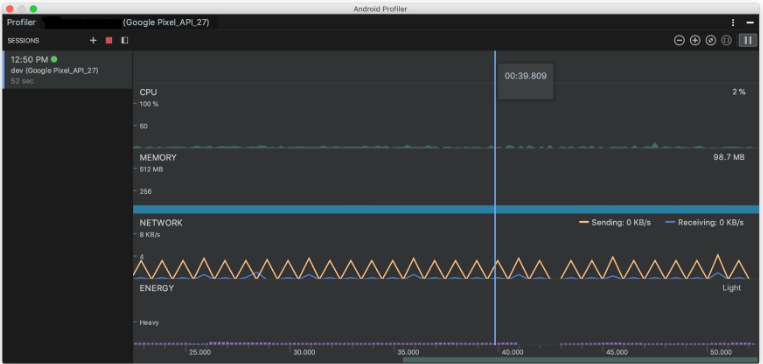Screen dimensions: 763x364
Task: Click the Android Profiler window title
Action: (381, 9)
